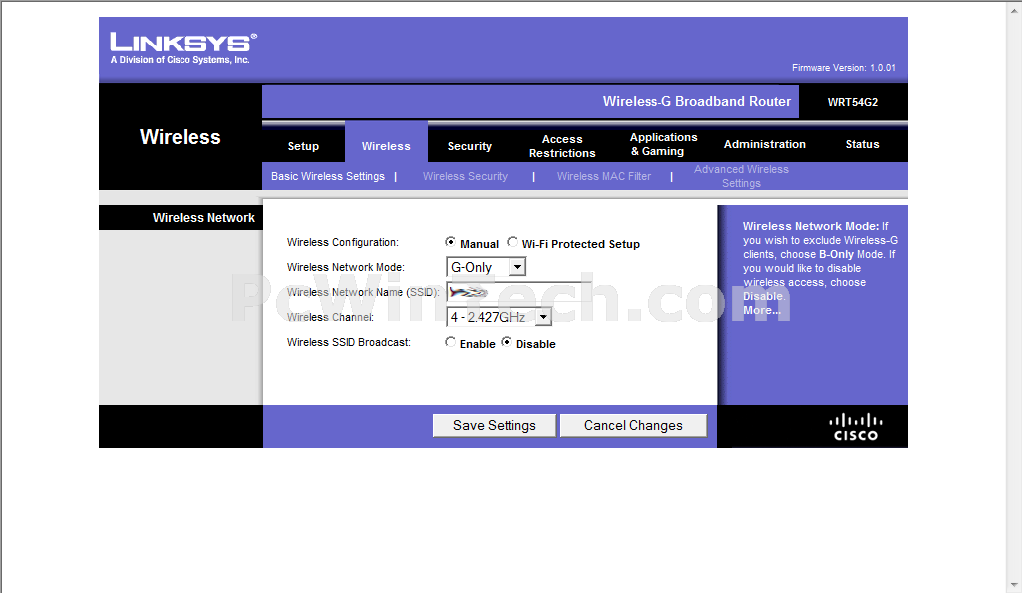Click the Wireless Configuration: label

[x=342, y=242]
